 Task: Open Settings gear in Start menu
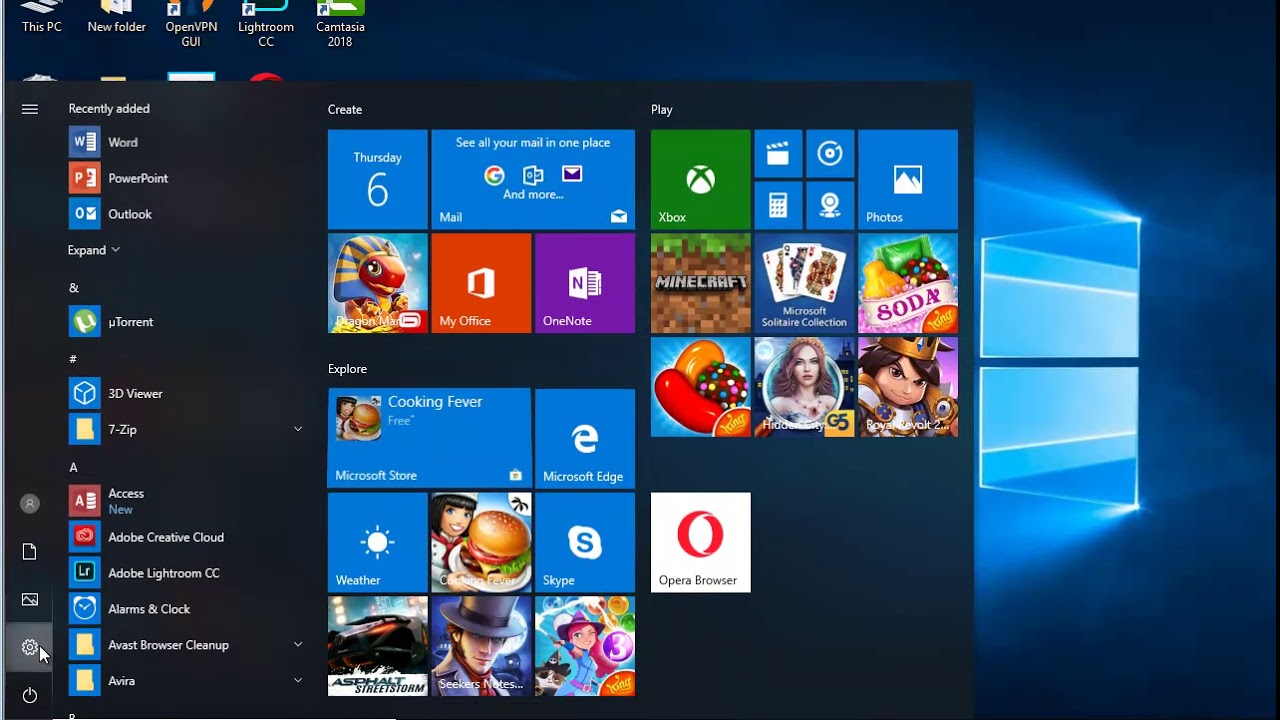pyautogui.click(x=30, y=648)
